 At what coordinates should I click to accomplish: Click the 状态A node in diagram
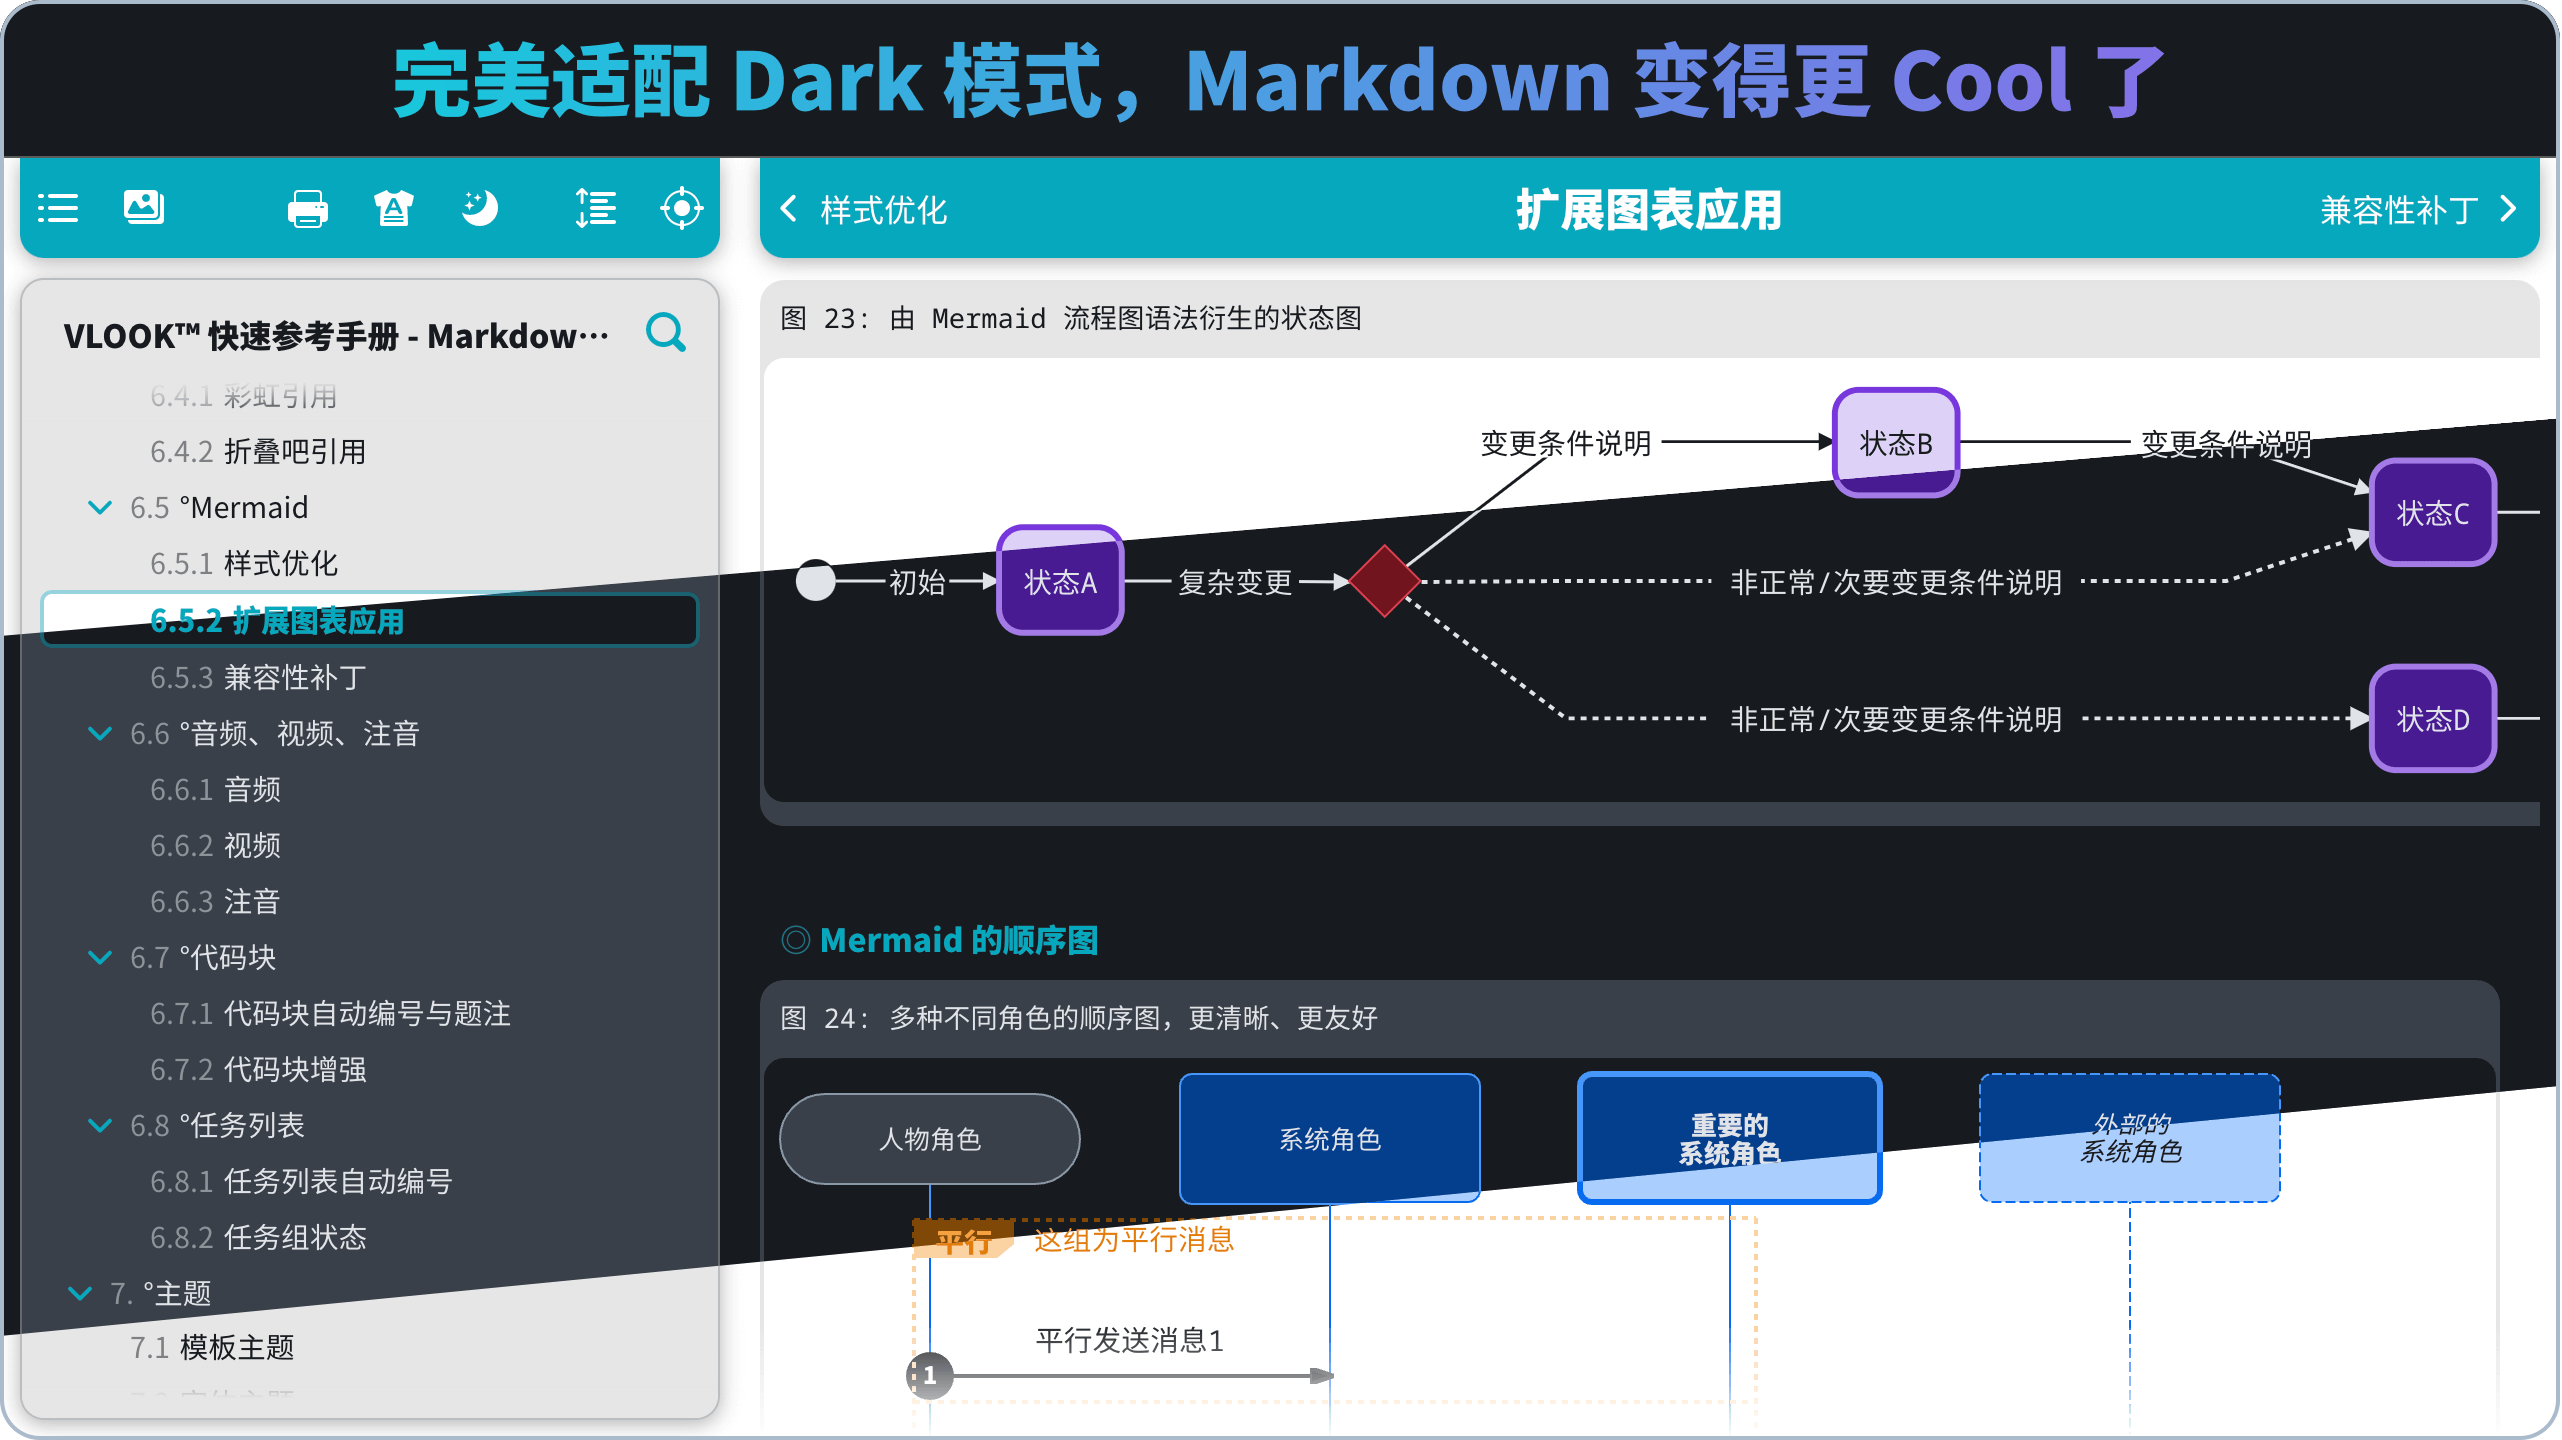pyautogui.click(x=1060, y=581)
